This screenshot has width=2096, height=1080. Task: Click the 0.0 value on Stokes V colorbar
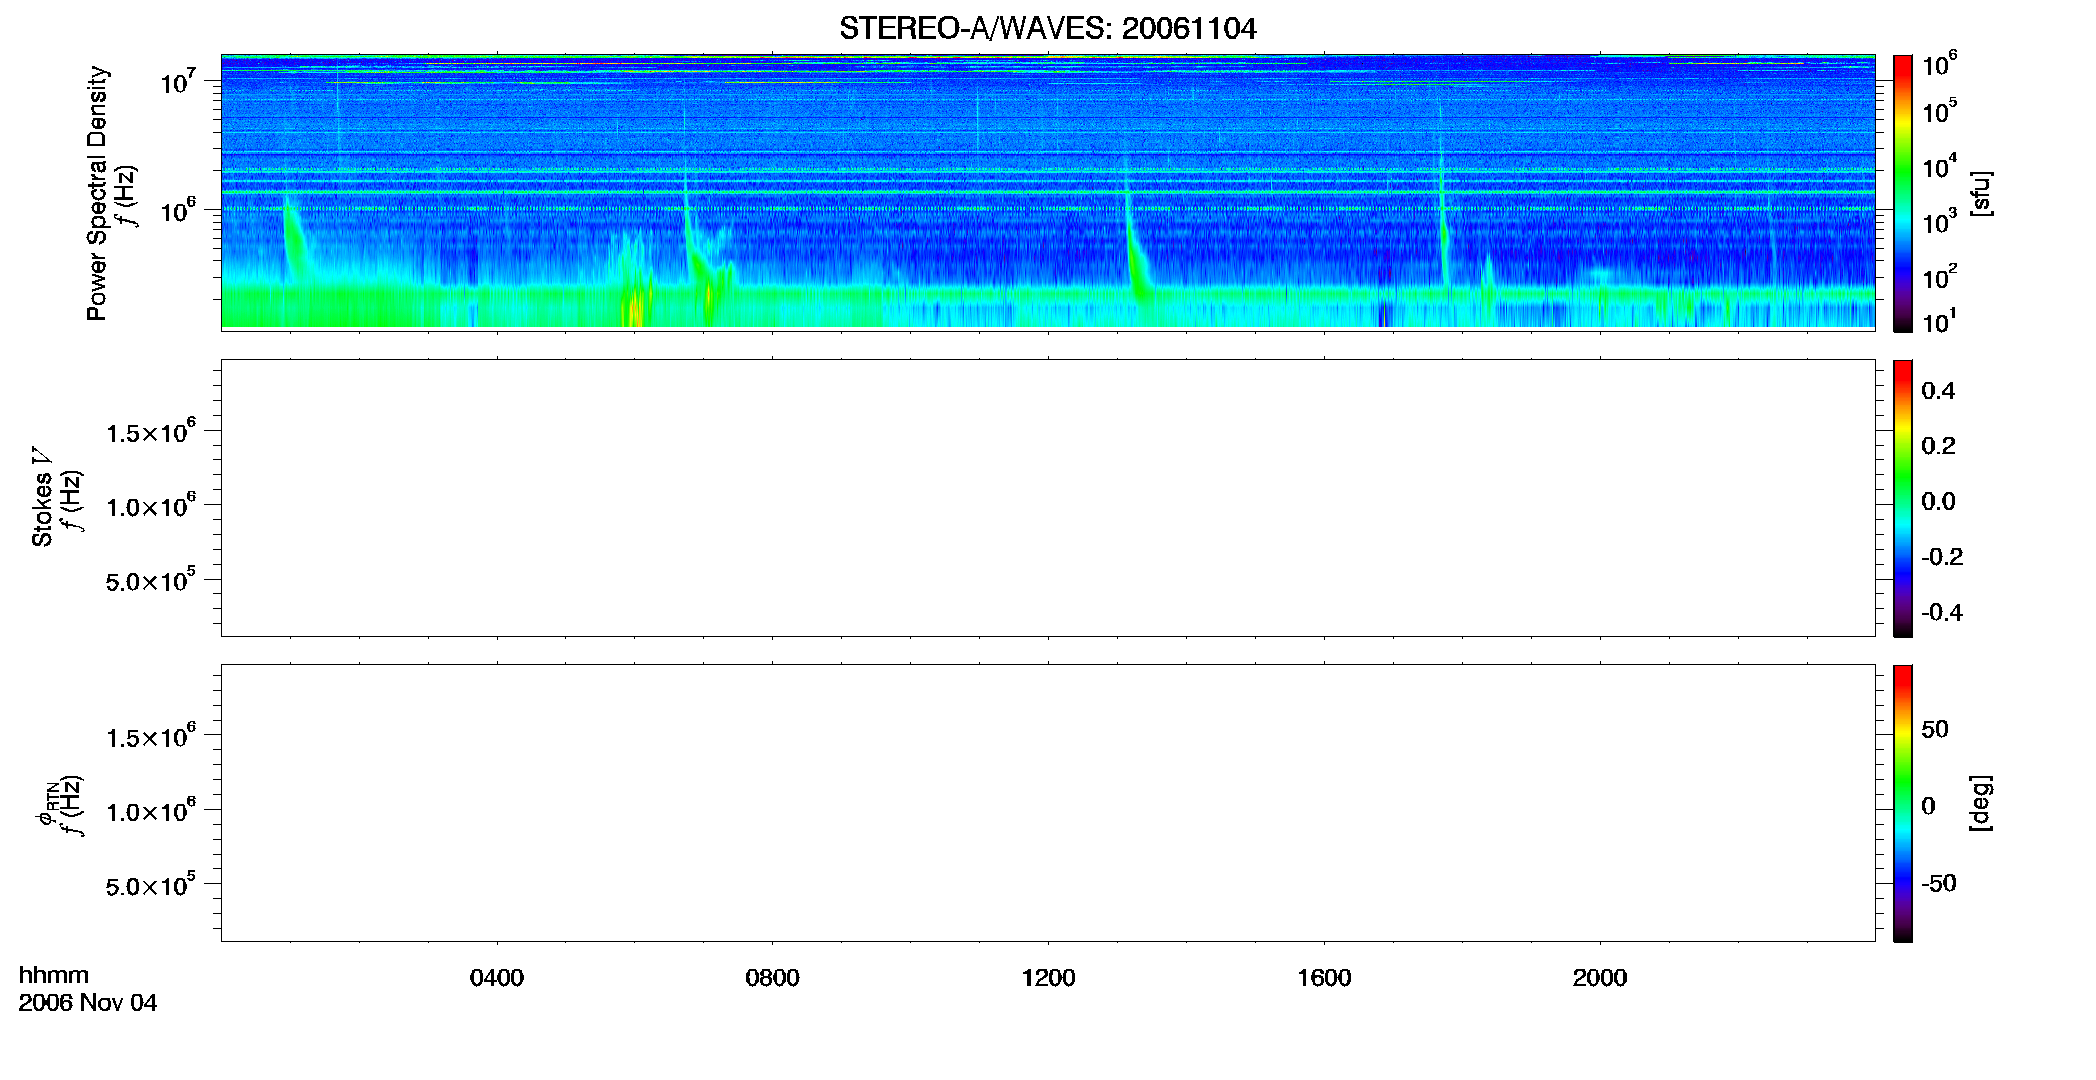(x=1938, y=502)
